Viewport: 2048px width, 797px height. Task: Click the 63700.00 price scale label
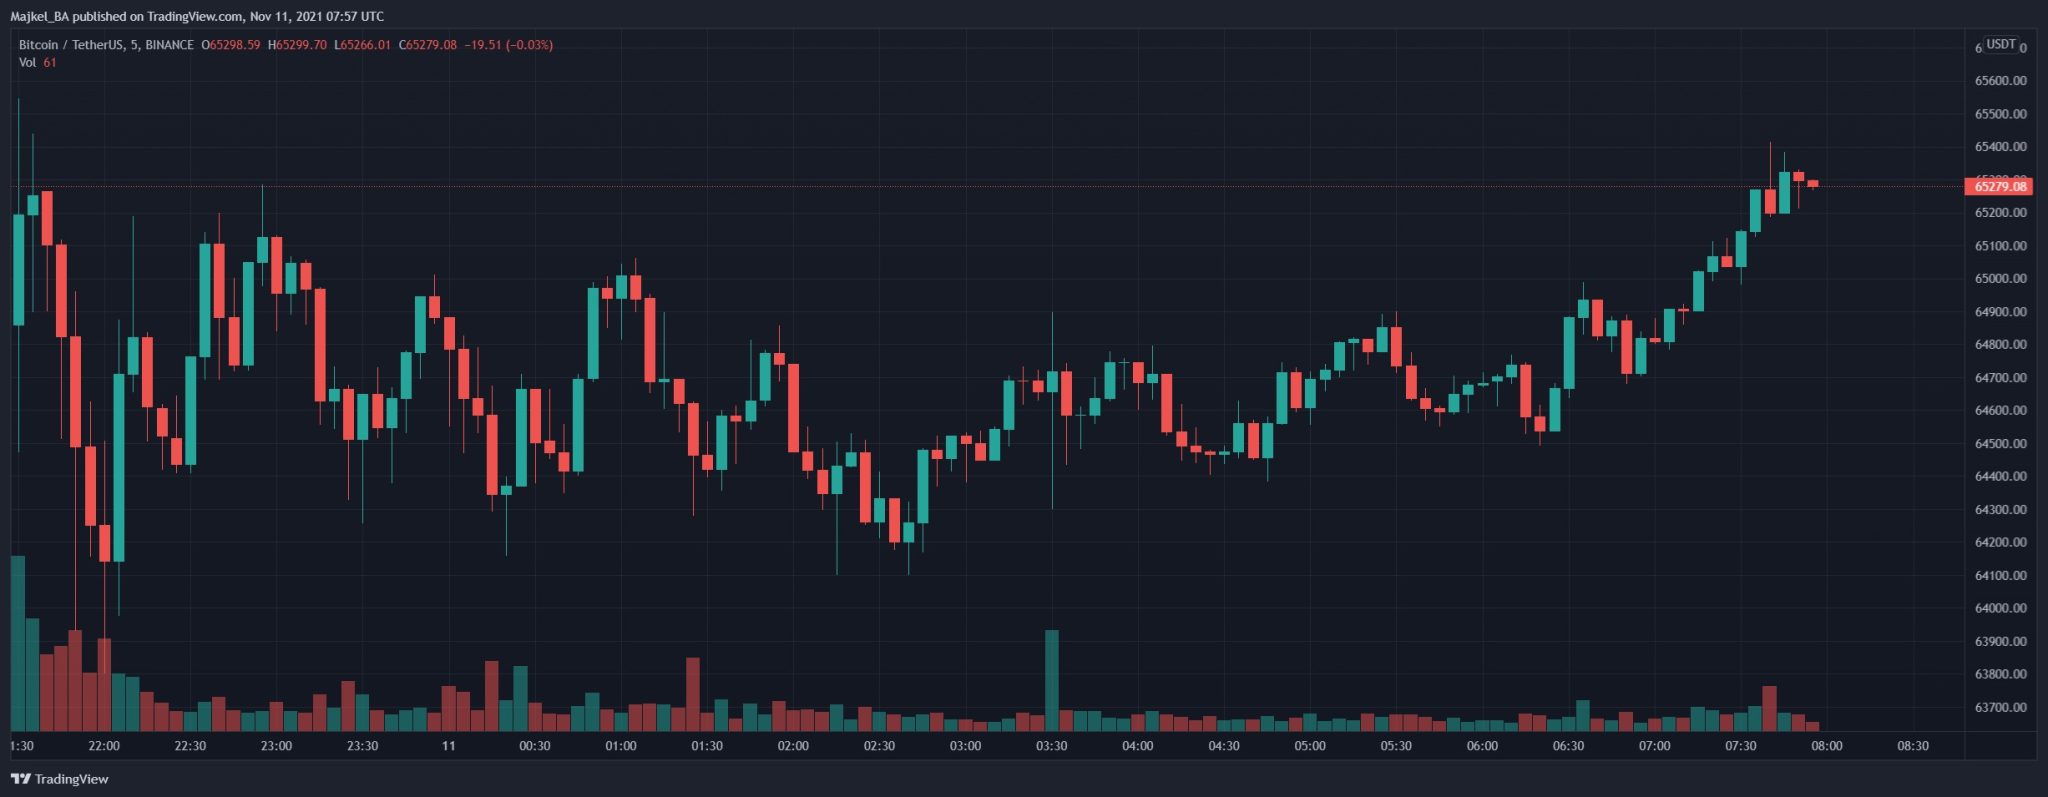[2000, 707]
